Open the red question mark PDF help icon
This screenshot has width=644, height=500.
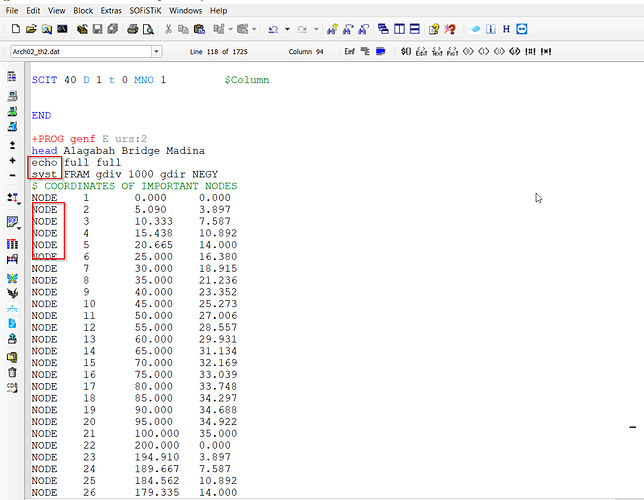(x=450, y=29)
